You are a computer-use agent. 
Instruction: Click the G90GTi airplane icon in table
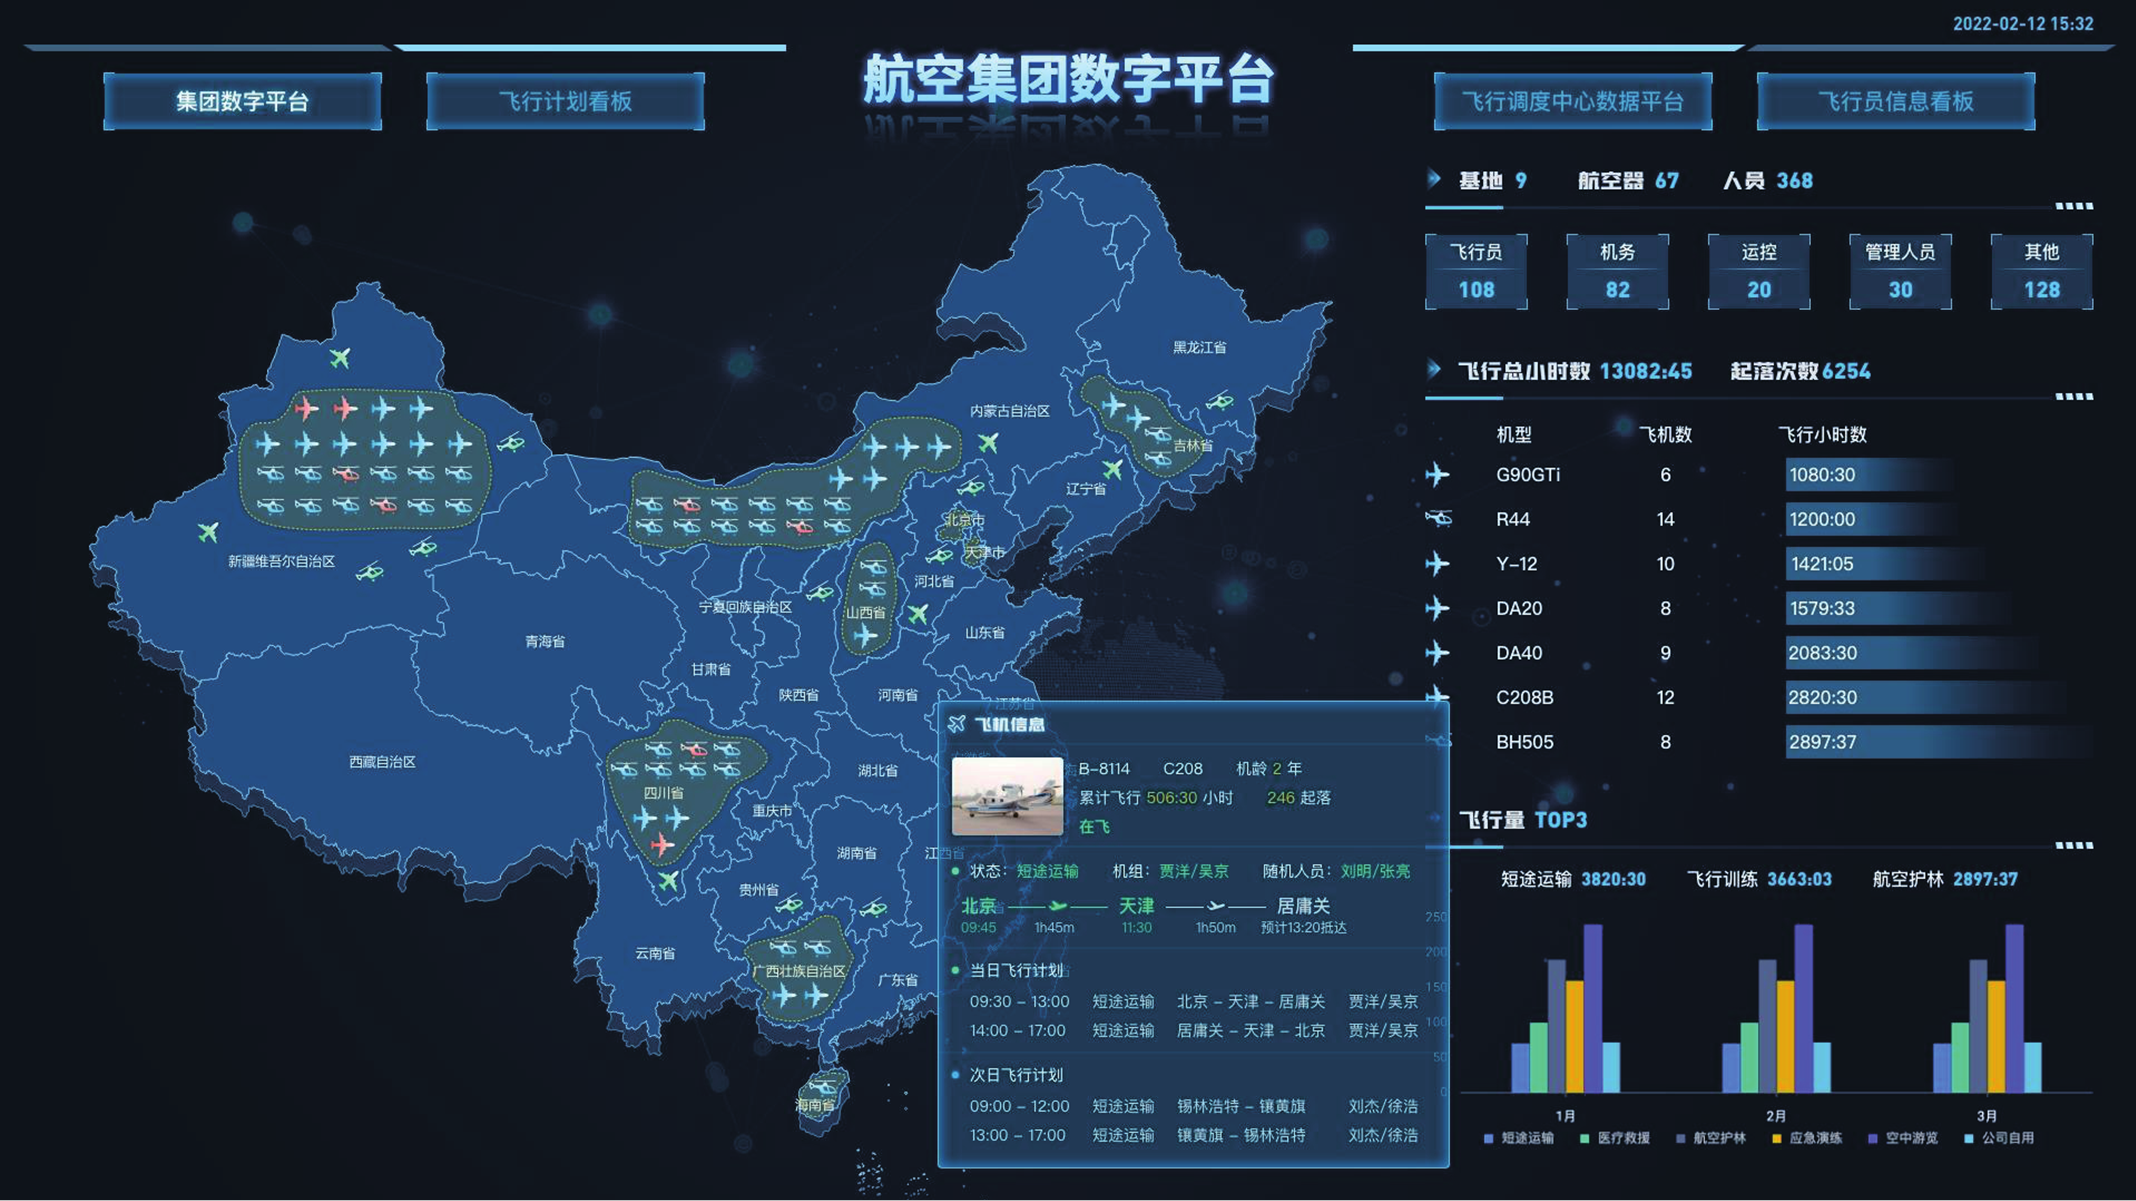[1437, 474]
